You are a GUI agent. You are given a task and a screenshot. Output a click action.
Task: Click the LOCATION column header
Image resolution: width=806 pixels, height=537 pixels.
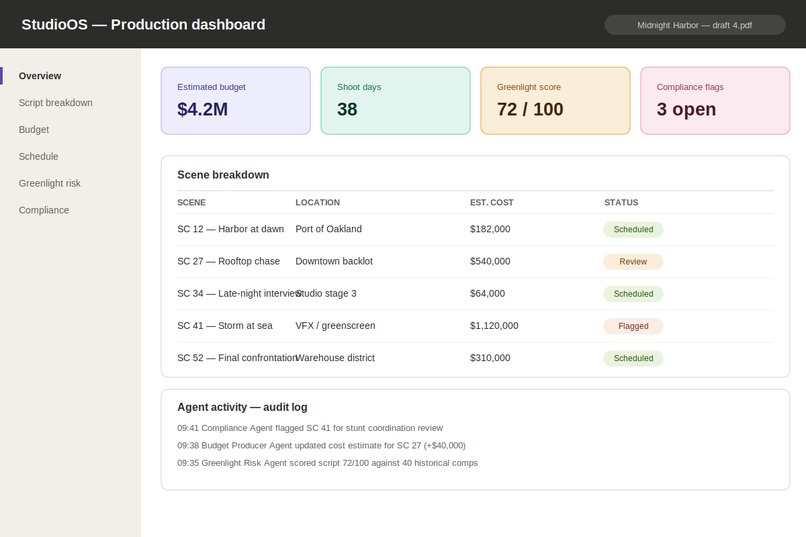317,202
